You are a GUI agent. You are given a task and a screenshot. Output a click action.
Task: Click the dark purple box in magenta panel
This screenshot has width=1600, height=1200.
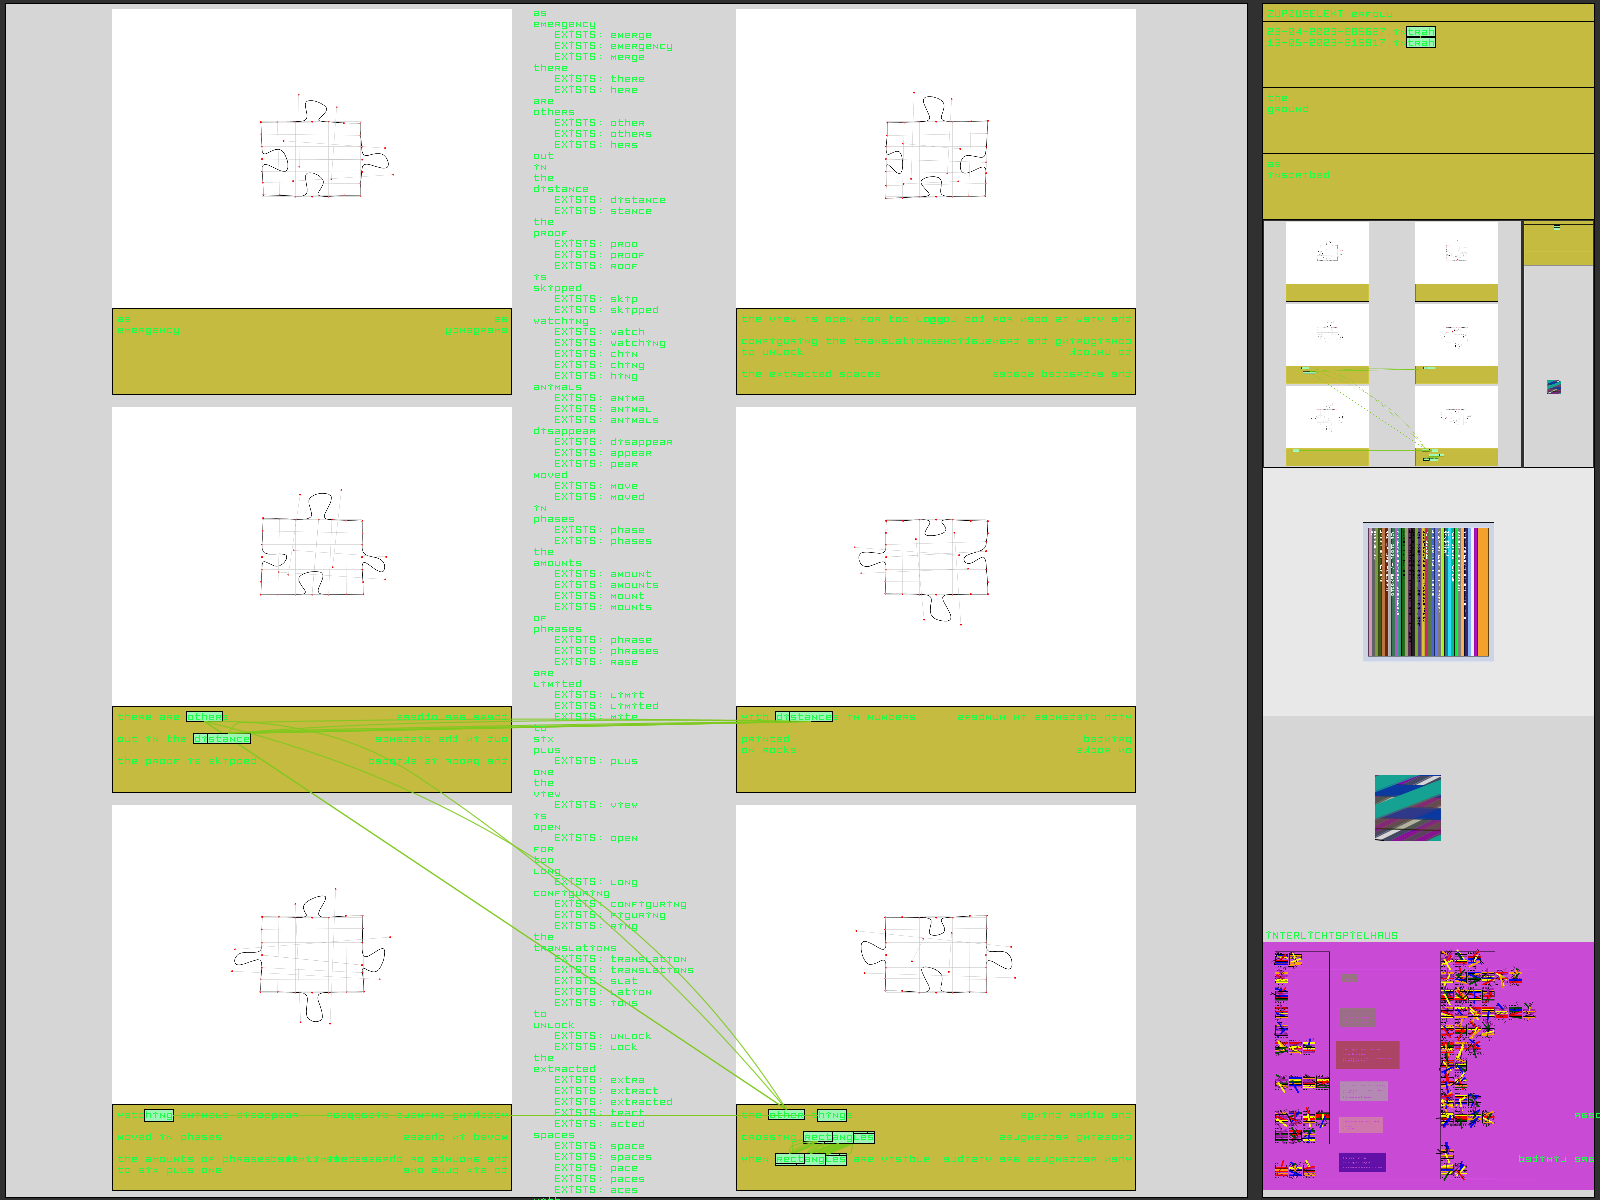pos(1361,1162)
